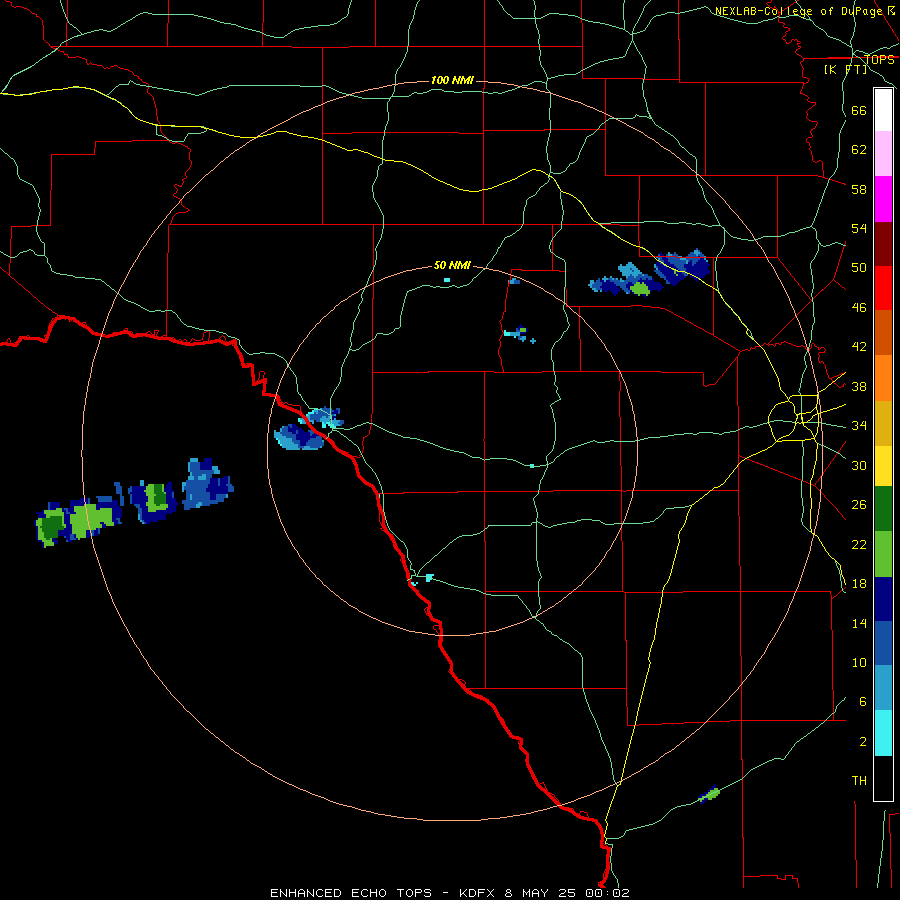Click the "30" legend value
This screenshot has height=900, width=900.
tap(859, 465)
